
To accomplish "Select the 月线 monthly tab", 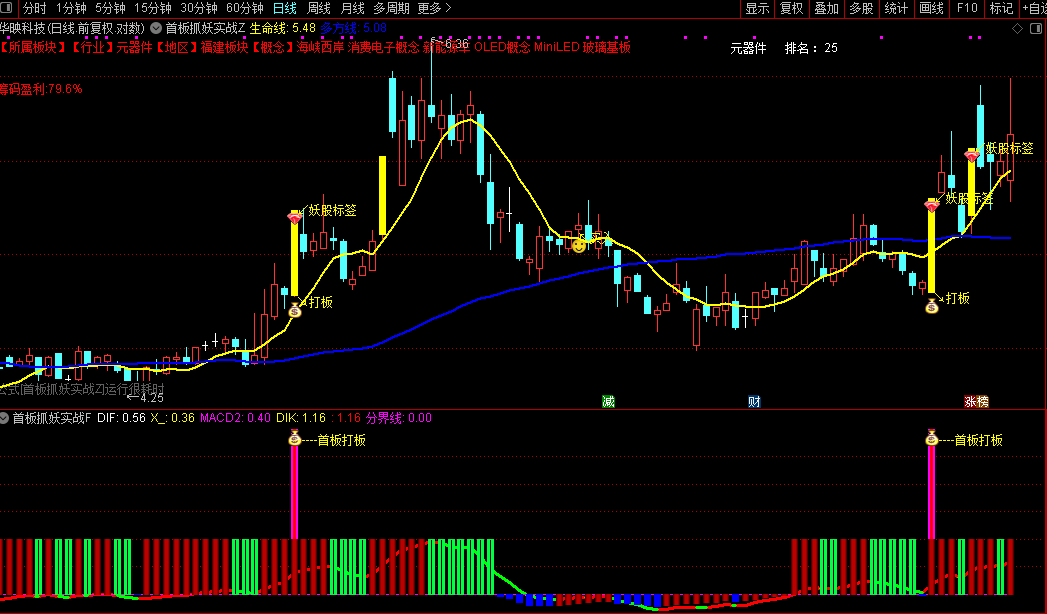I will [353, 8].
